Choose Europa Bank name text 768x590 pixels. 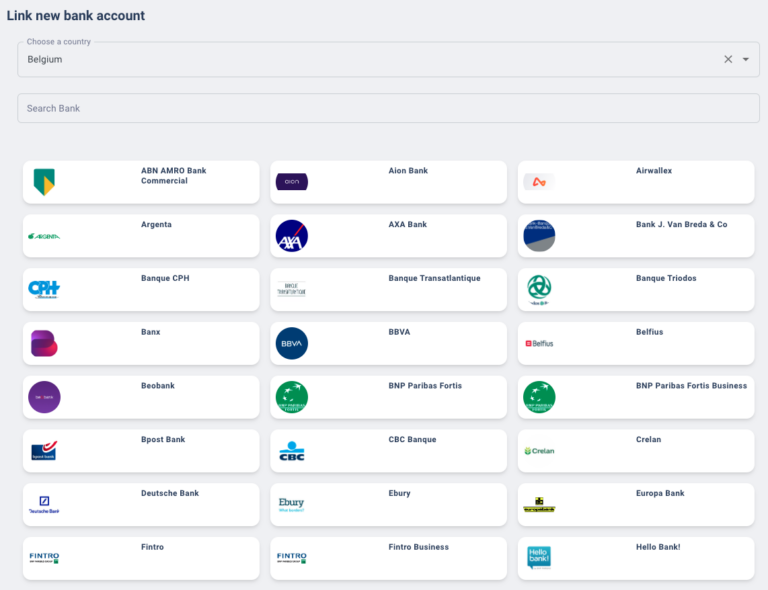[x=660, y=493]
